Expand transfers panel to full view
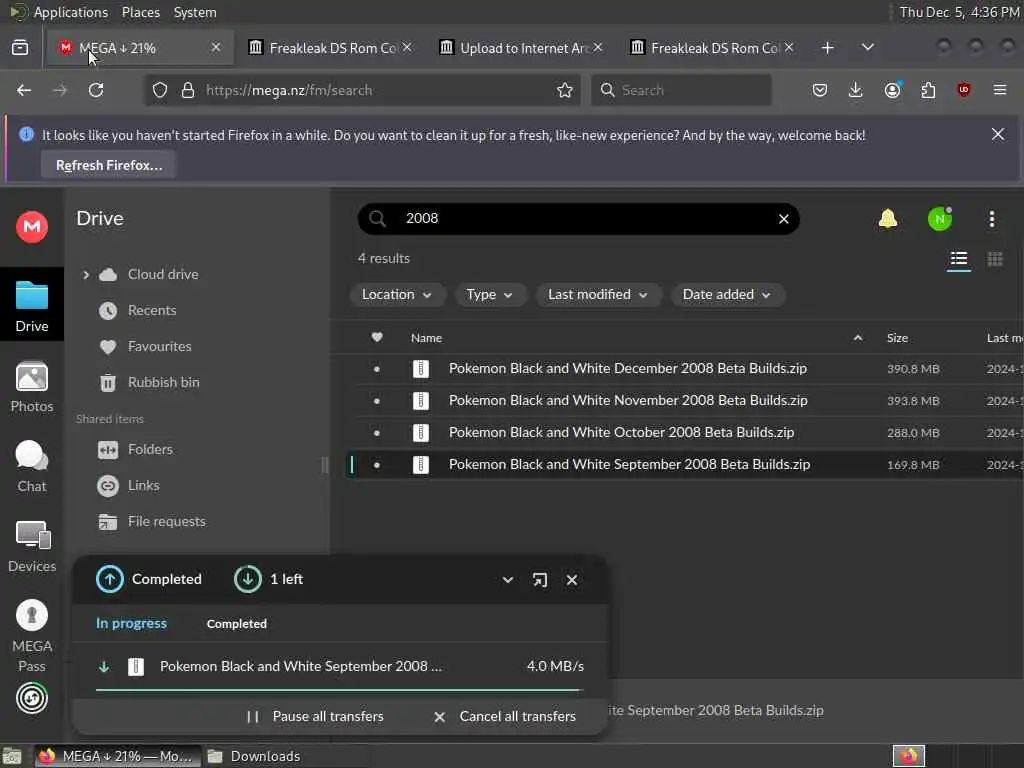The height and width of the screenshot is (768, 1024). pyautogui.click(x=539, y=580)
